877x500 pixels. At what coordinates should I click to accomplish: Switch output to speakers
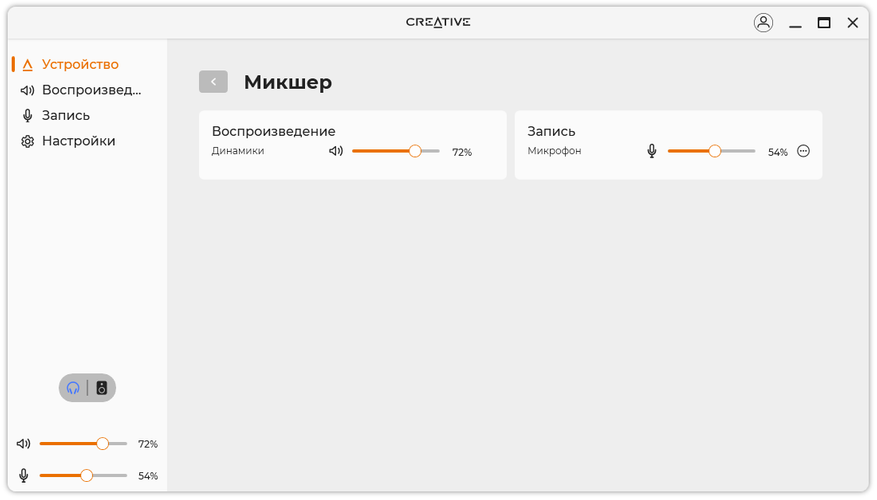click(x=101, y=388)
